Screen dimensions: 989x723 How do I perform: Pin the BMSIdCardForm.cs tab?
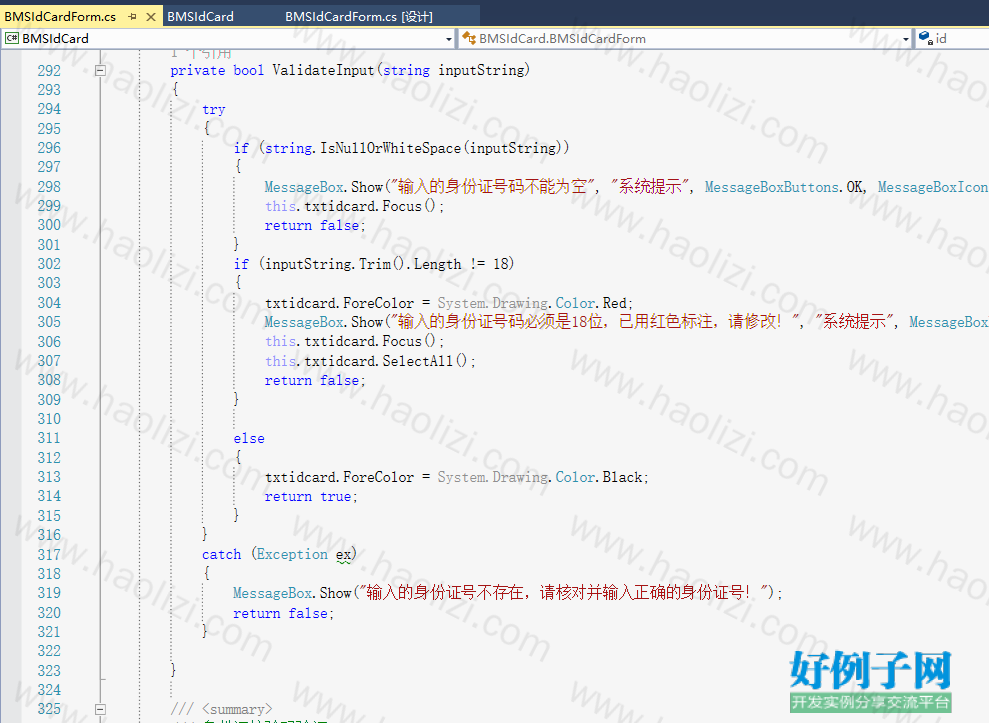[132, 17]
